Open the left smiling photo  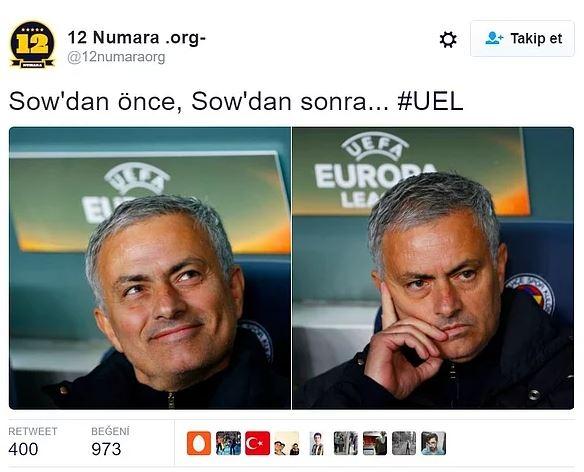coord(150,268)
